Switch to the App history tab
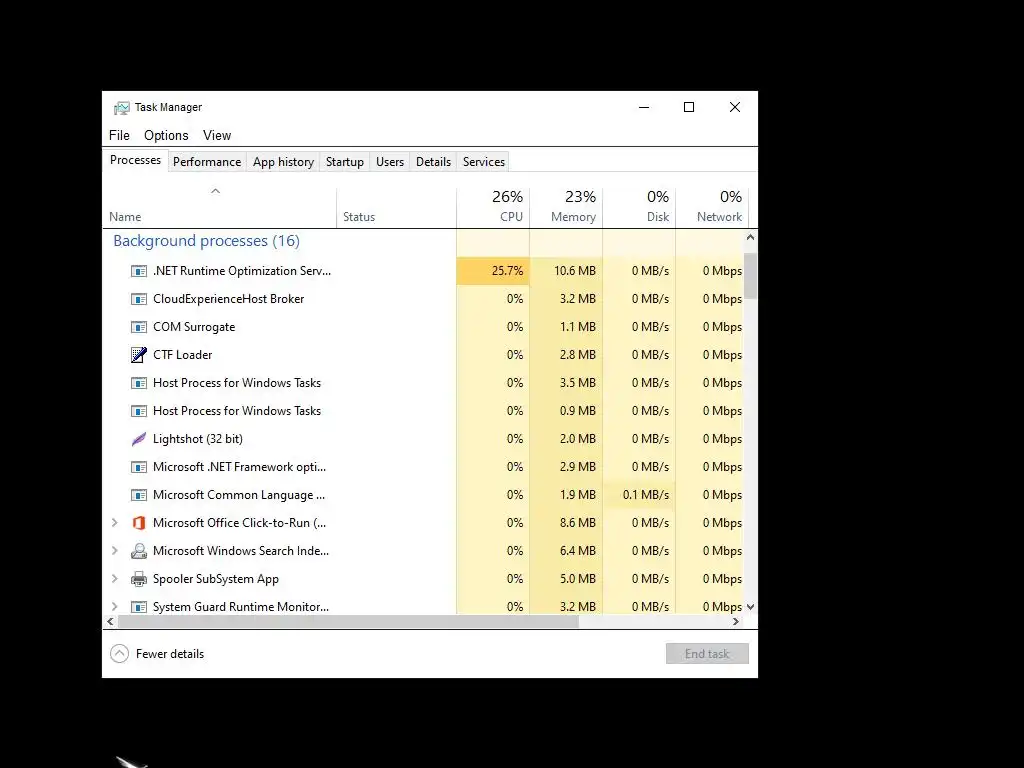Viewport: 1024px width, 768px height. (283, 162)
